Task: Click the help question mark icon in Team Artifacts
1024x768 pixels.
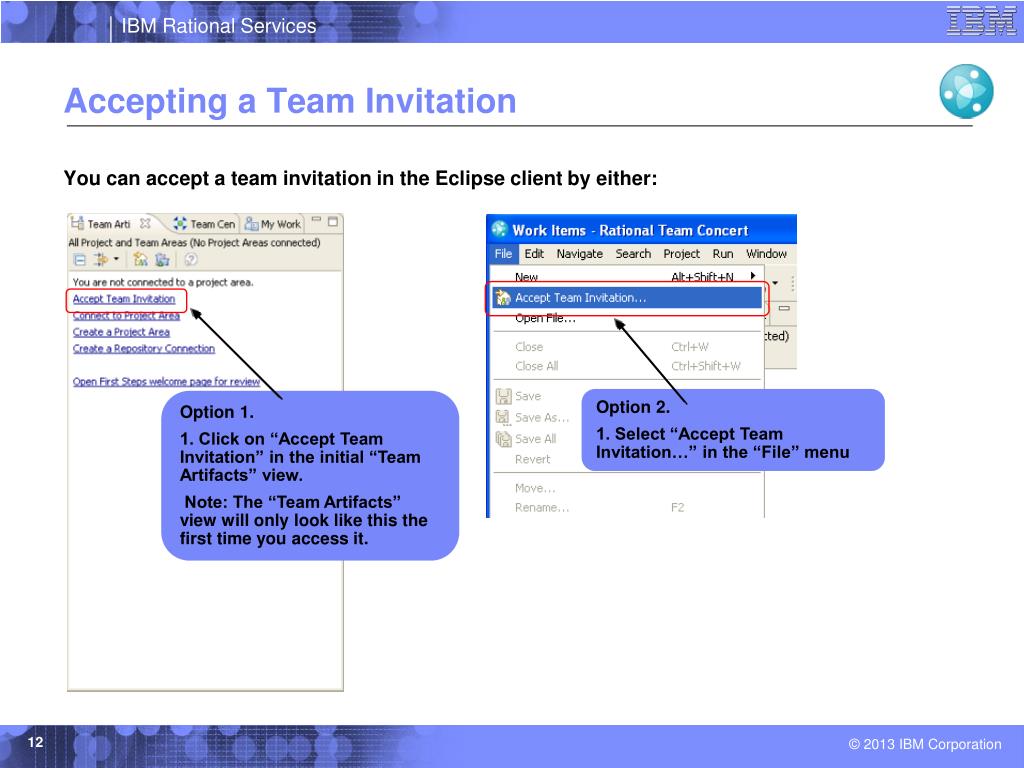Action: coord(191,260)
